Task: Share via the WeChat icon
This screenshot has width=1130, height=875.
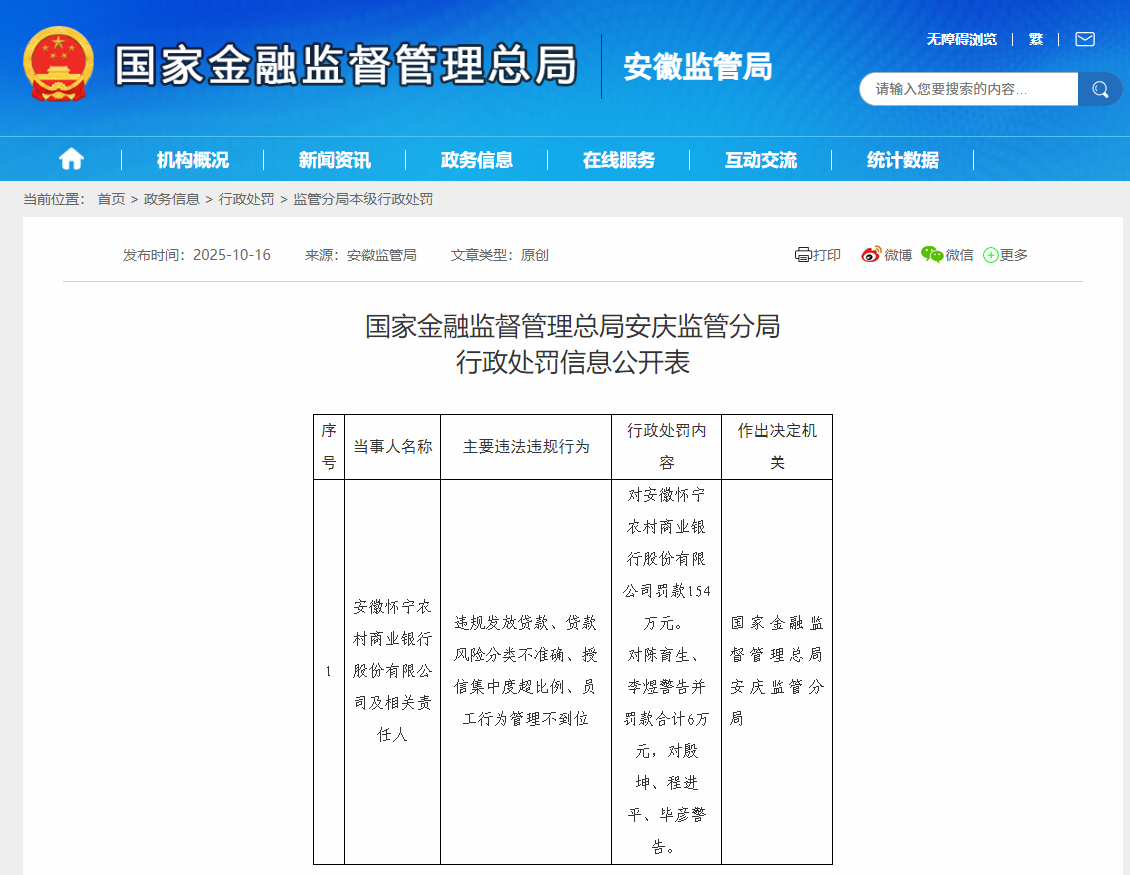Action: click(932, 255)
